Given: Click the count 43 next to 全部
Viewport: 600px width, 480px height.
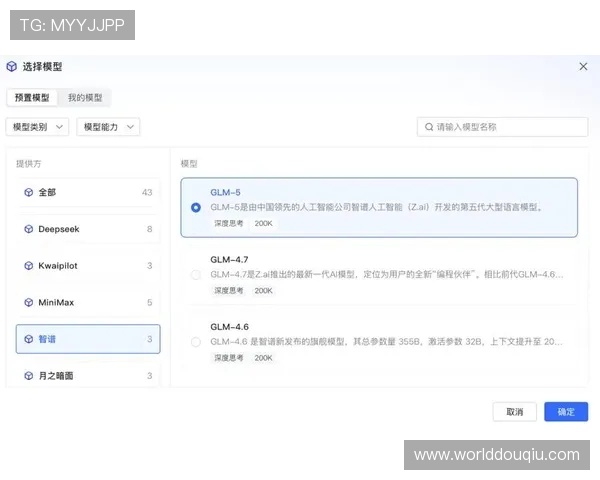Looking at the screenshot, I should [147, 192].
